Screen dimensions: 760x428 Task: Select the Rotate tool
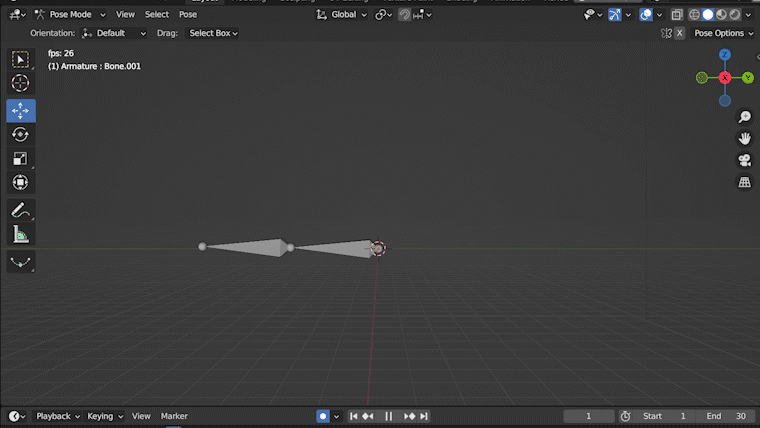point(20,135)
